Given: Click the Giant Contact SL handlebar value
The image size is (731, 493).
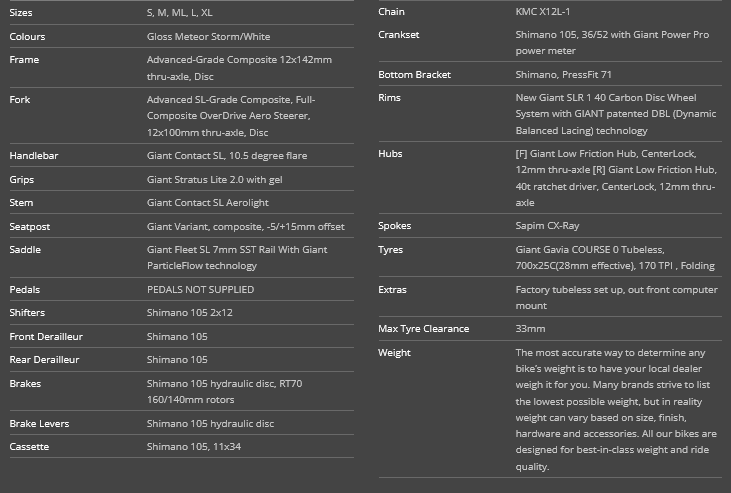Looking at the screenshot, I should click(226, 156).
